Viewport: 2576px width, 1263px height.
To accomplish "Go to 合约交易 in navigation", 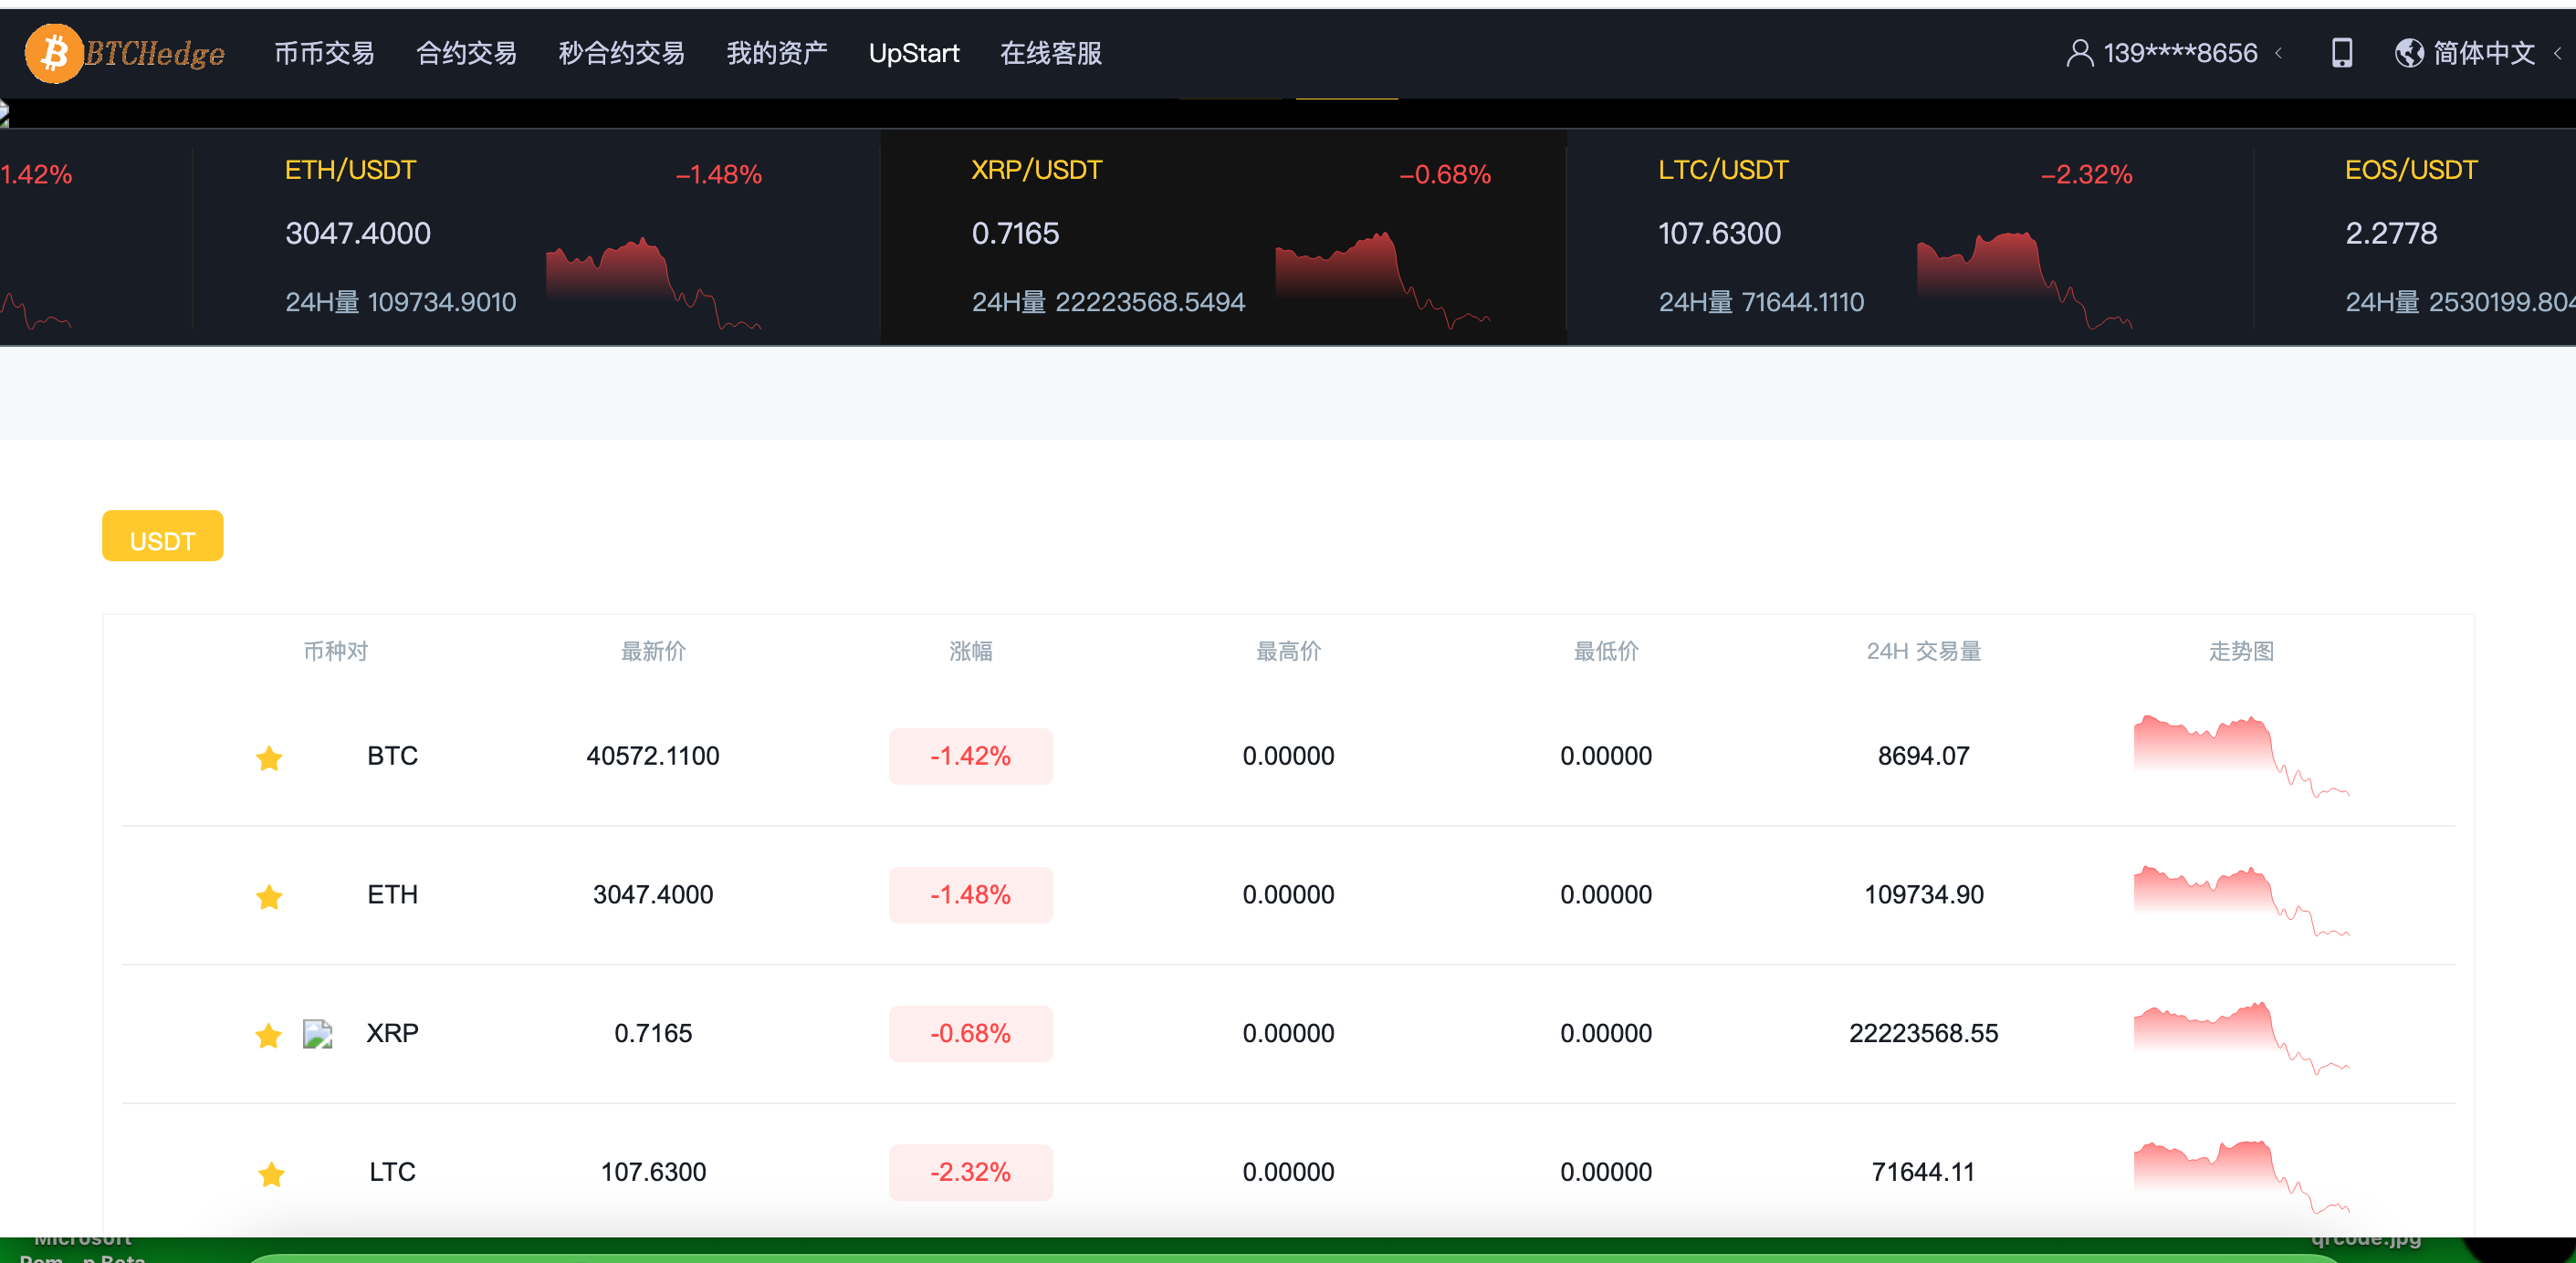I will pyautogui.click(x=466, y=53).
